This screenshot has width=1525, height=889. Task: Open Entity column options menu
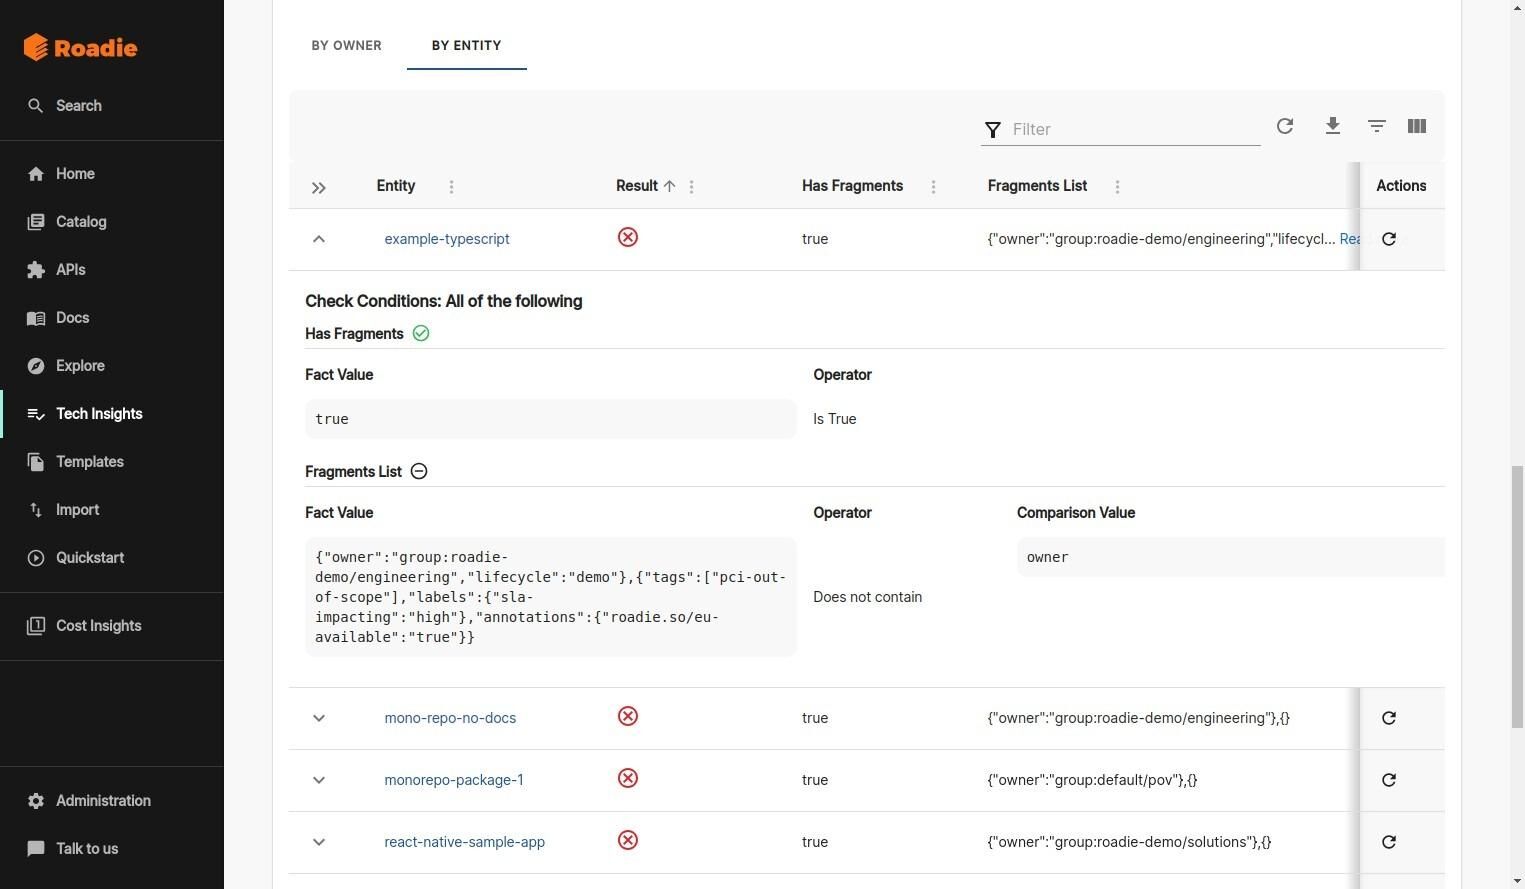point(451,187)
